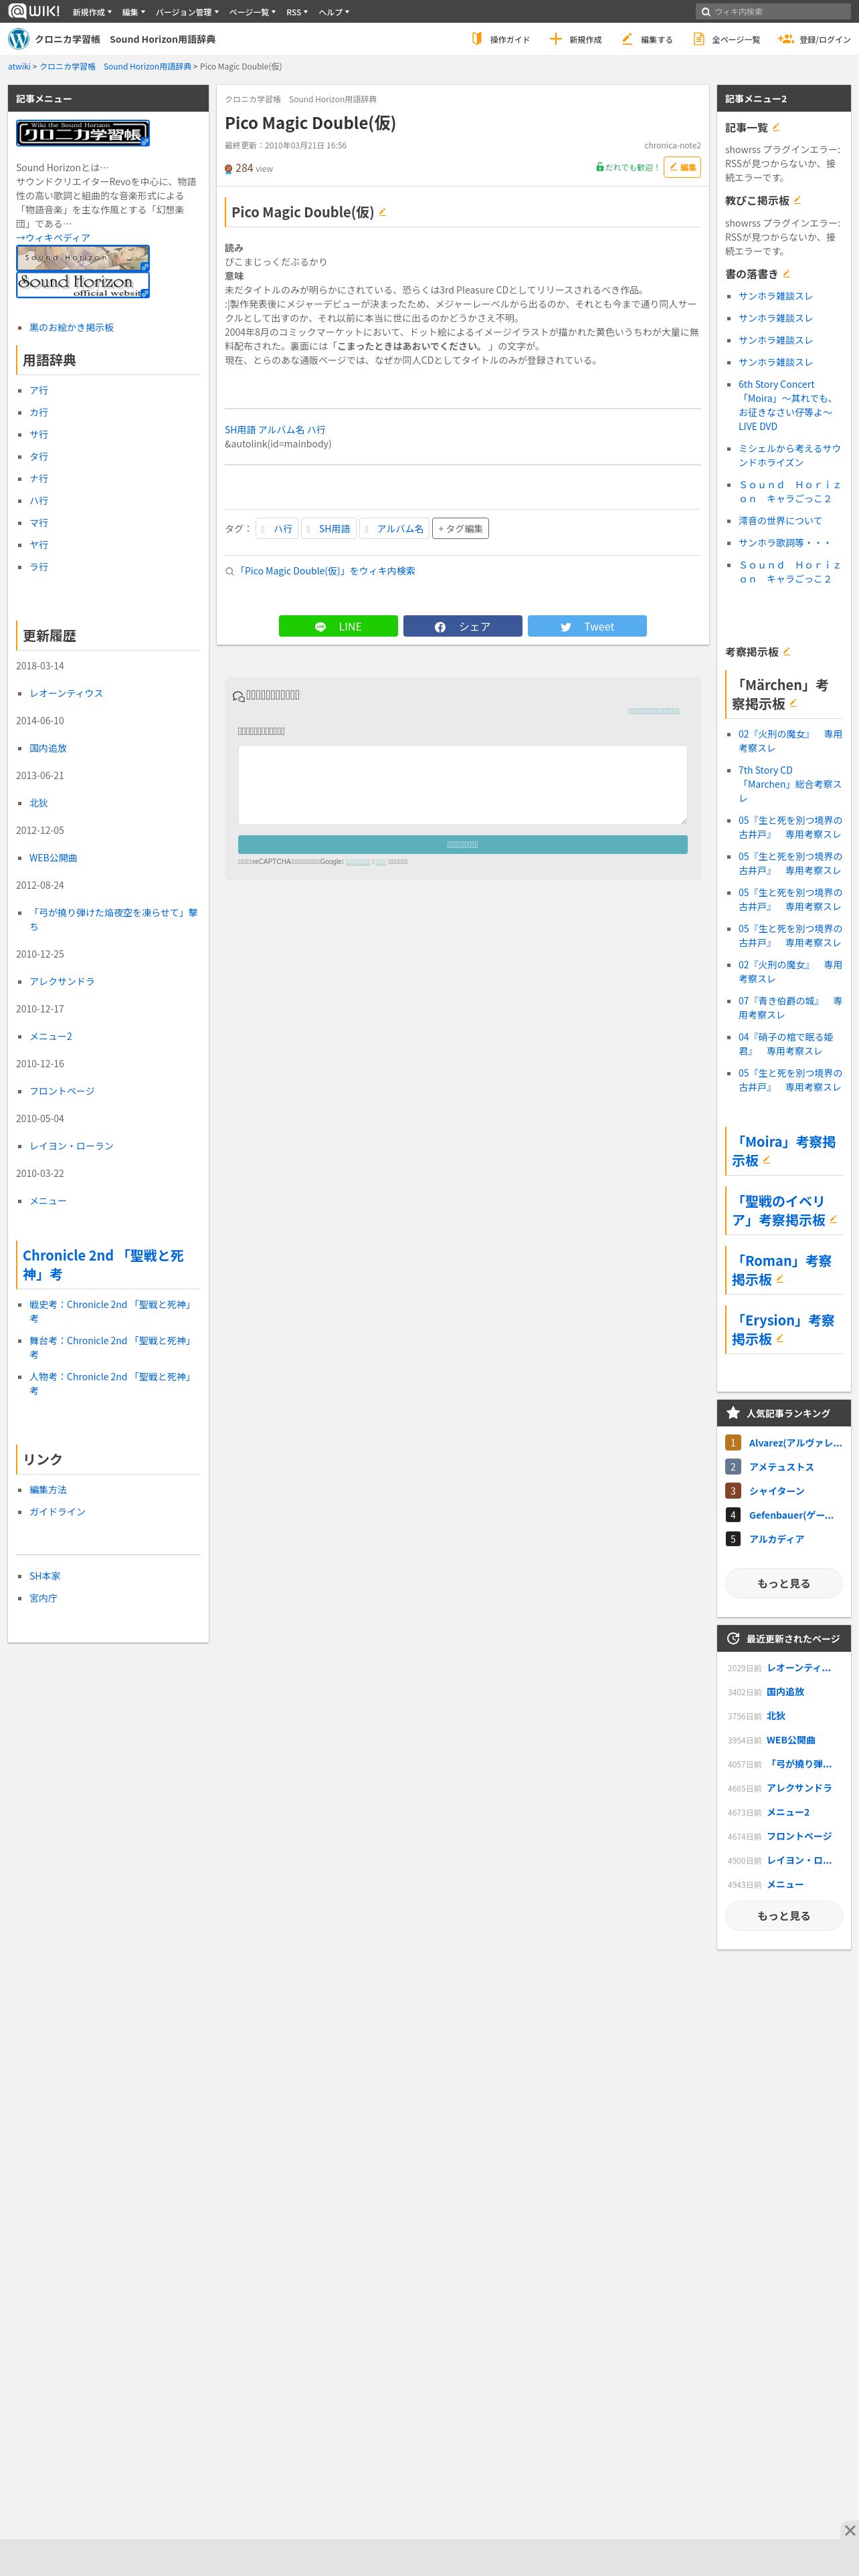
Task: Expand the RSS dropdown menu
Action: pyautogui.click(x=297, y=12)
